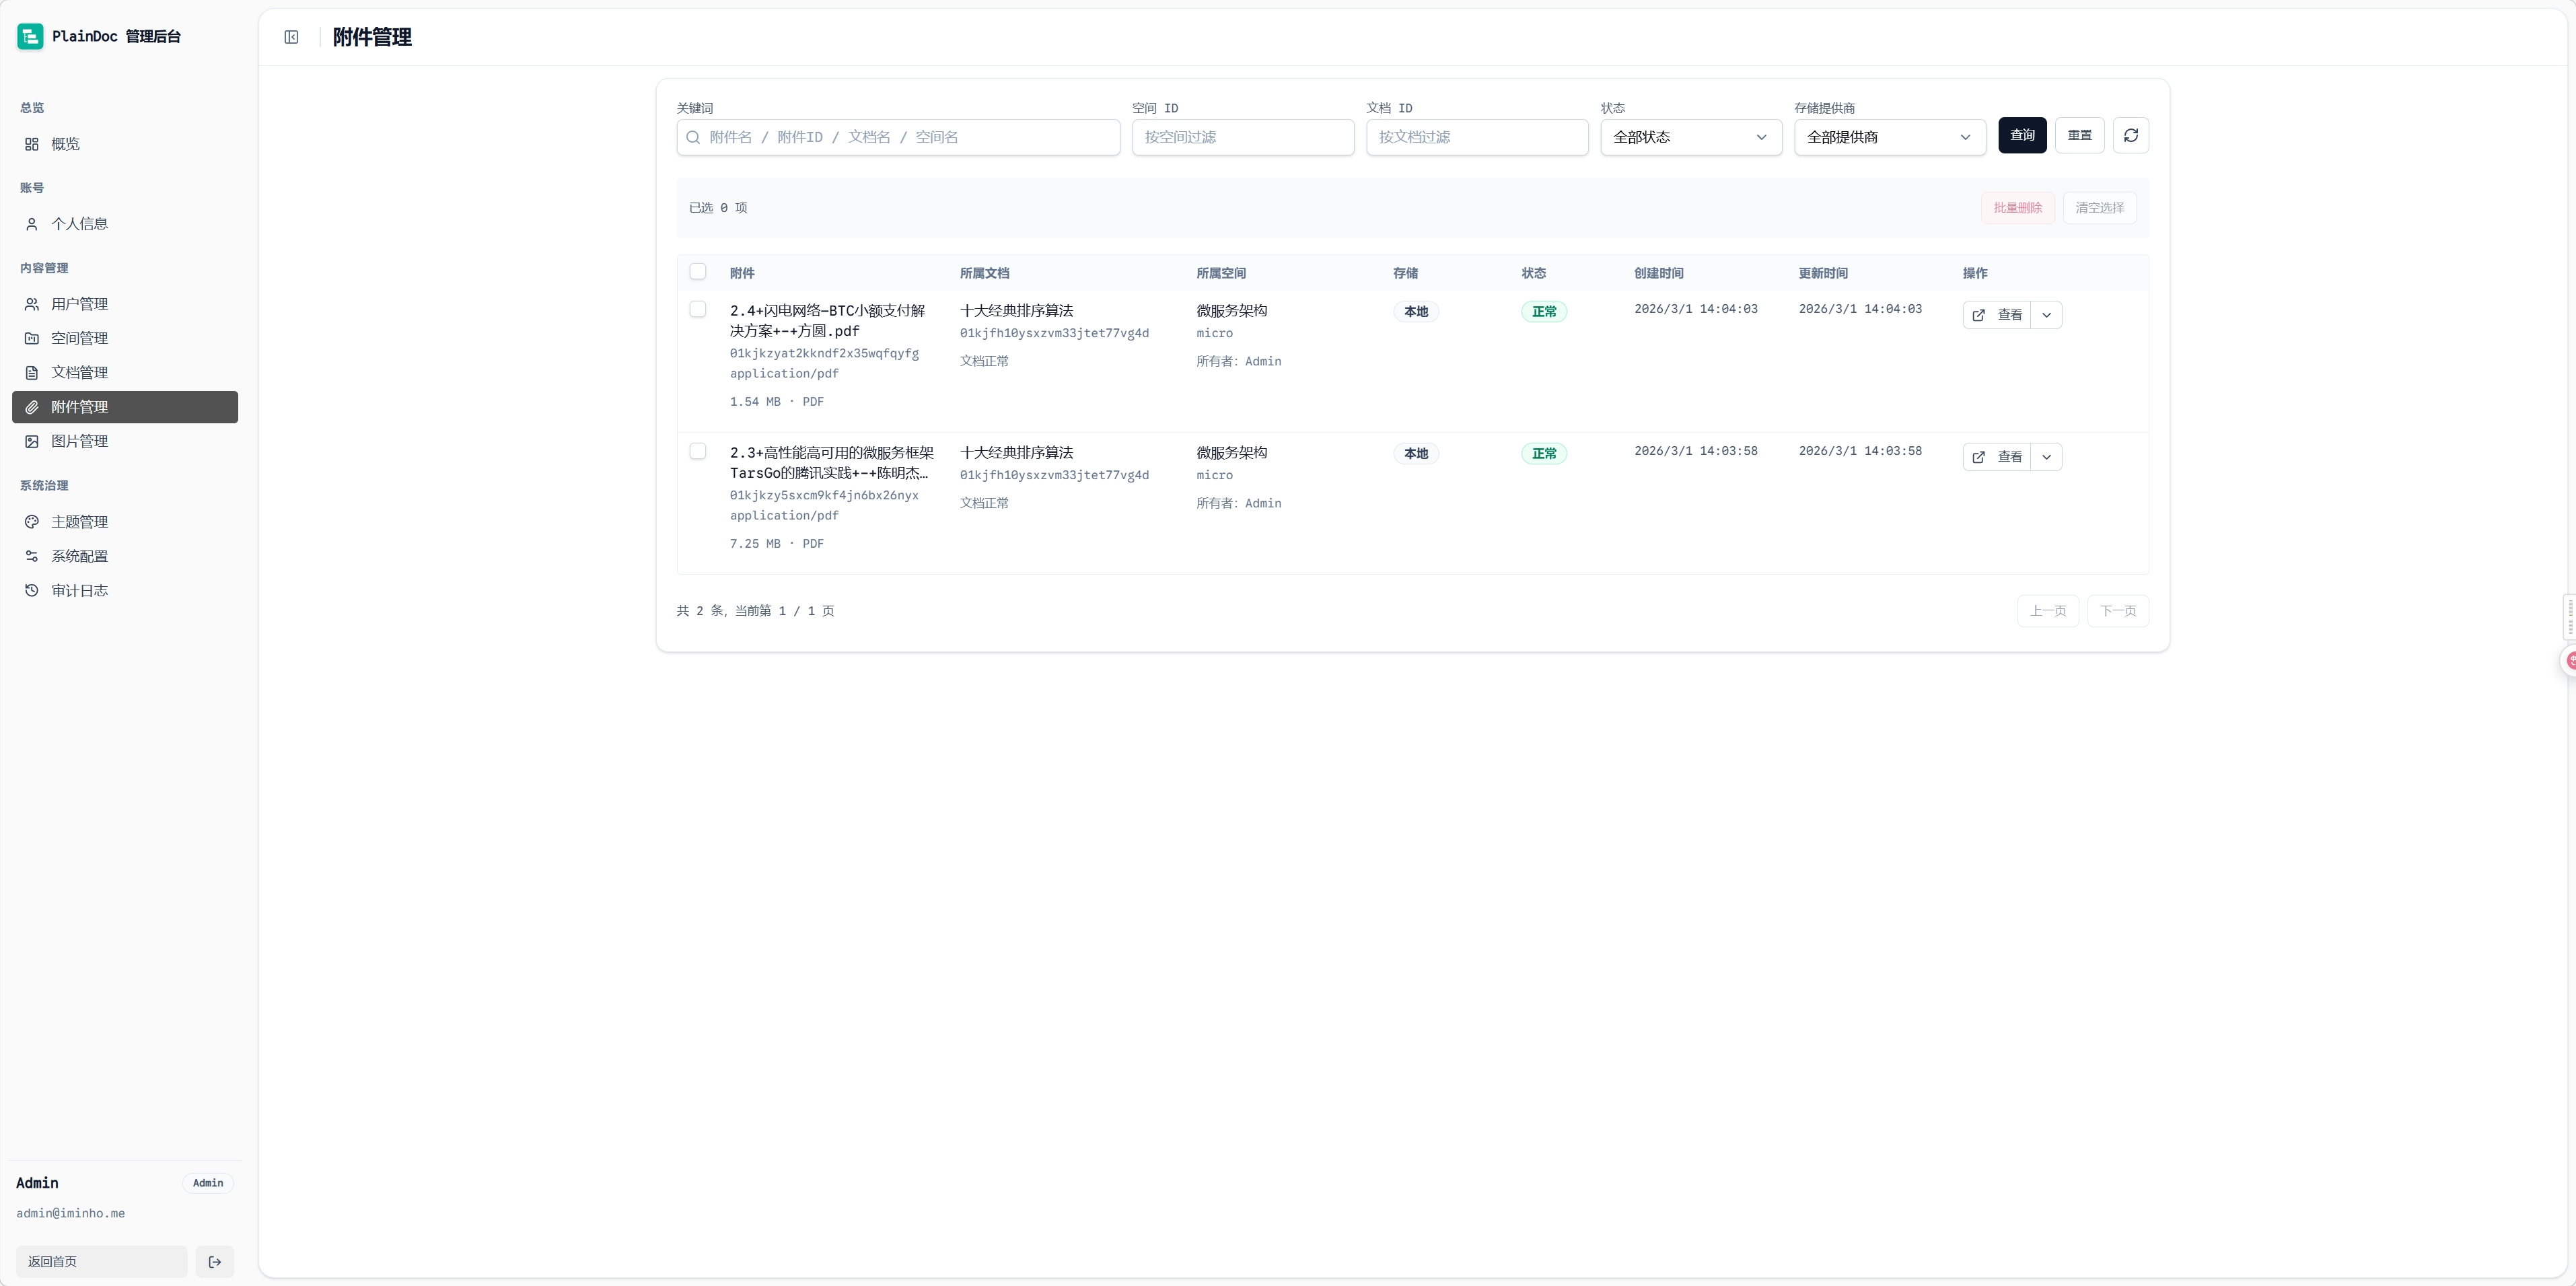Viewport: 2576px width, 1286px height.
Task: Go to 图片管理 page
Action: pyautogui.click(x=125, y=441)
